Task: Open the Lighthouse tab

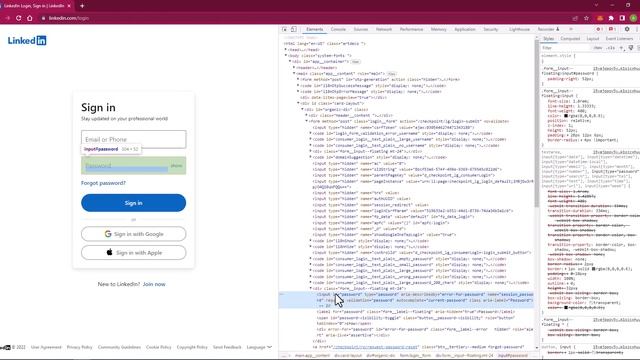Action: point(519,29)
